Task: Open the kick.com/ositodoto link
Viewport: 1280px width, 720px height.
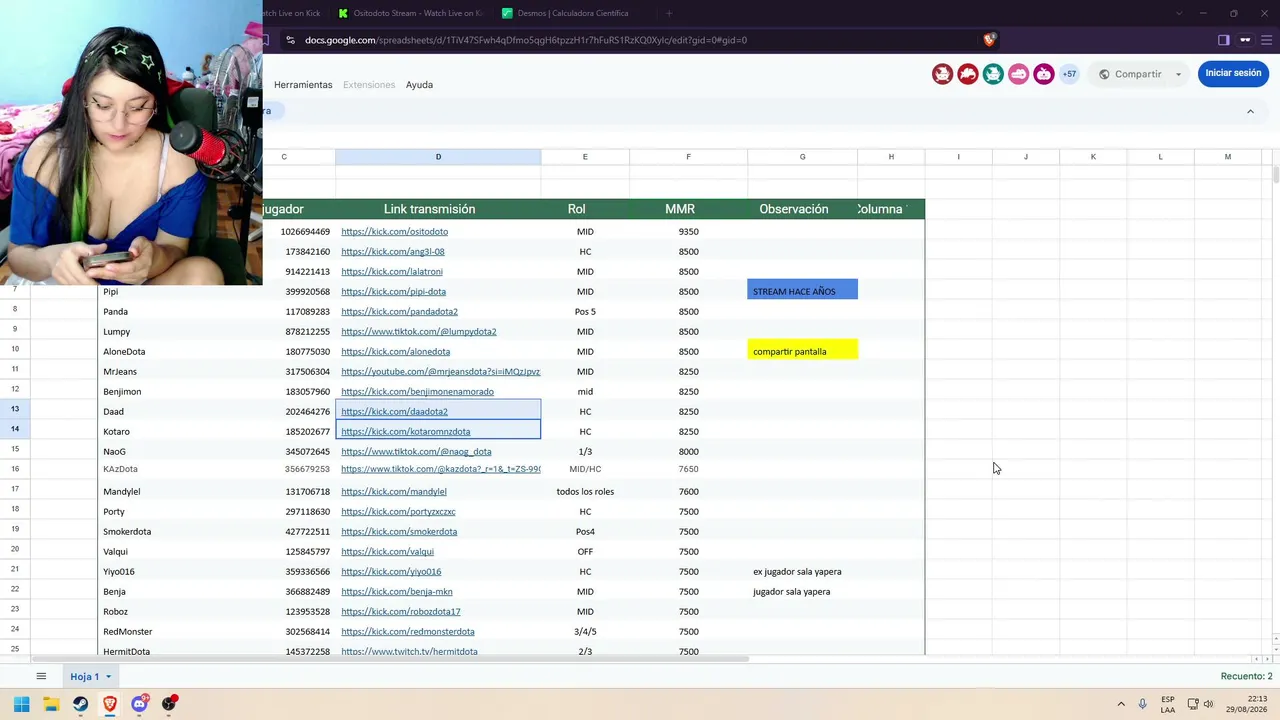Action: (394, 232)
